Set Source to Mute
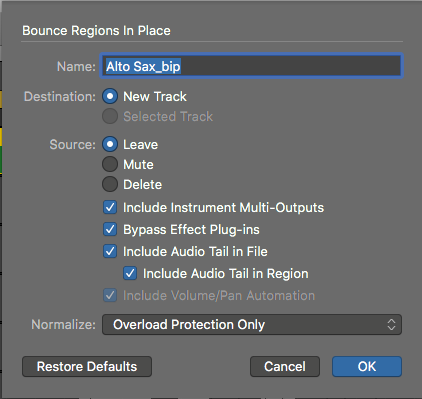The height and width of the screenshot is (399, 422). (110, 164)
